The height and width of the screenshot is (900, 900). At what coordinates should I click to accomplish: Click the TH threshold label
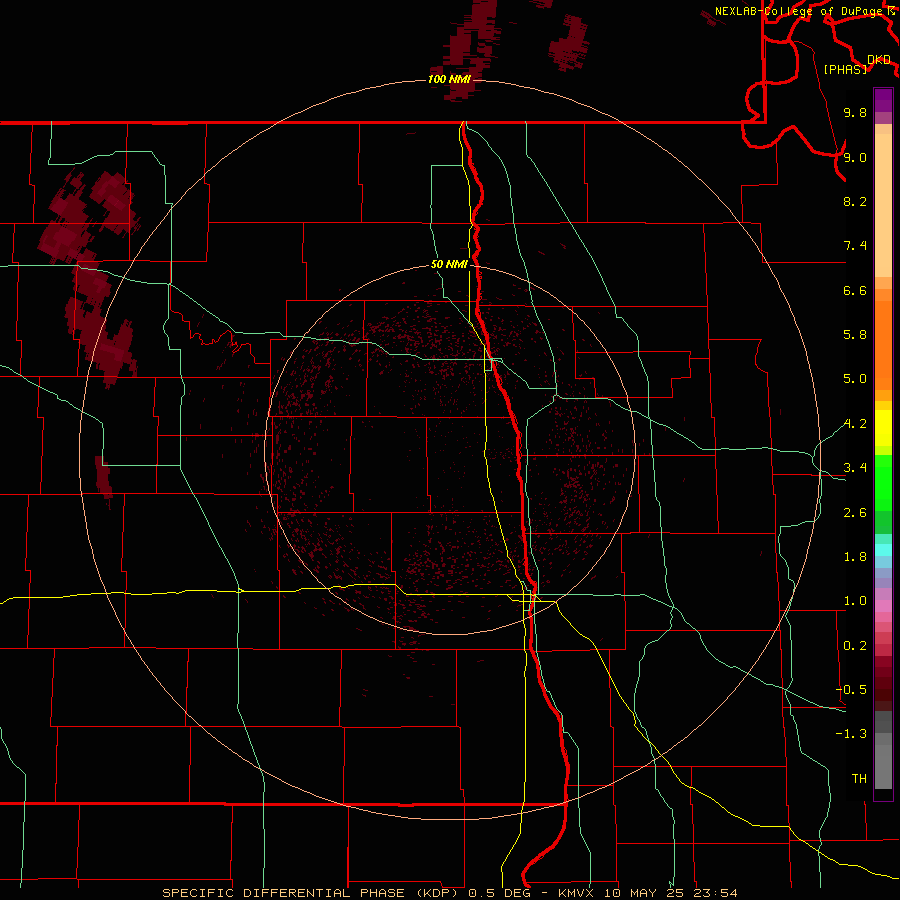click(859, 778)
